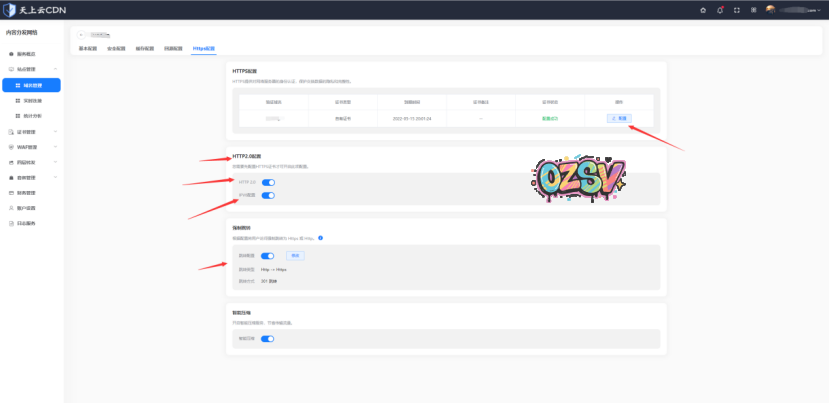Switch to the 基本配置 tab
This screenshot has height=403, width=829.
point(89,48)
